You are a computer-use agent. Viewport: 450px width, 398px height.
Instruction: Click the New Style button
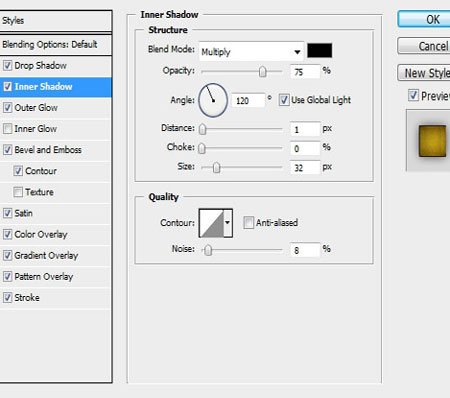[424, 73]
